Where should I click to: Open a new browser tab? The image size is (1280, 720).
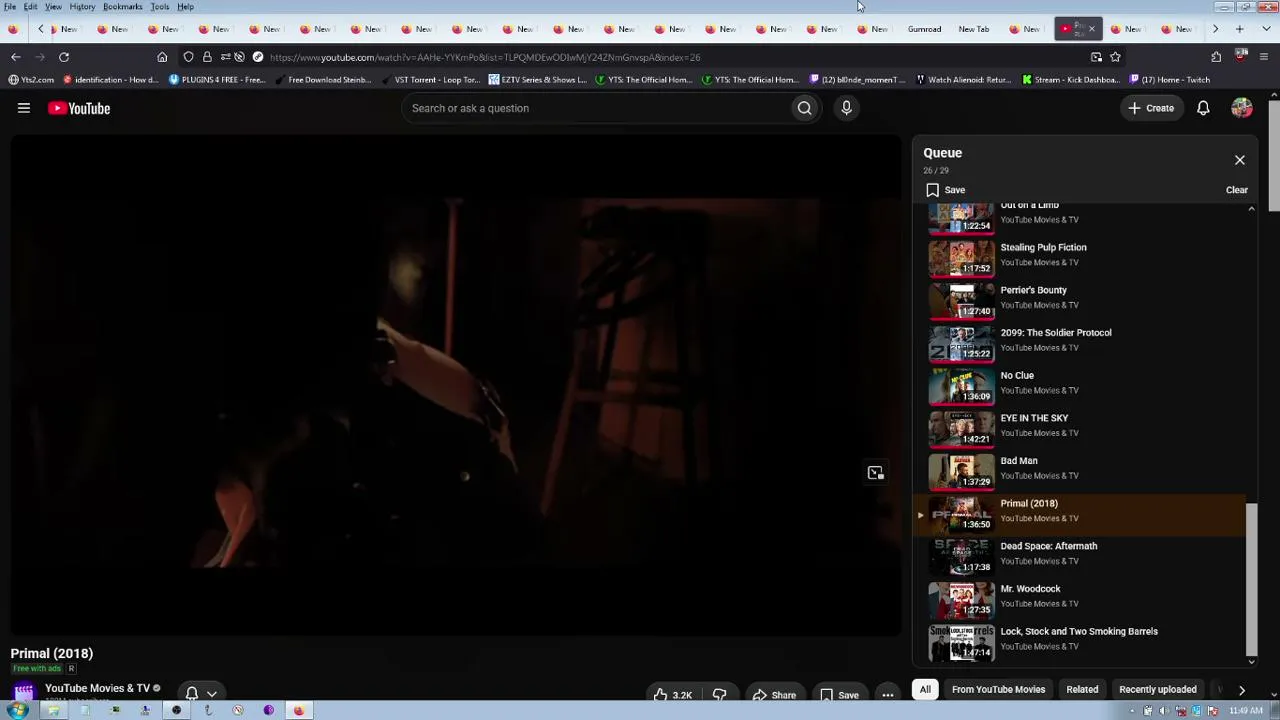coord(1240,29)
